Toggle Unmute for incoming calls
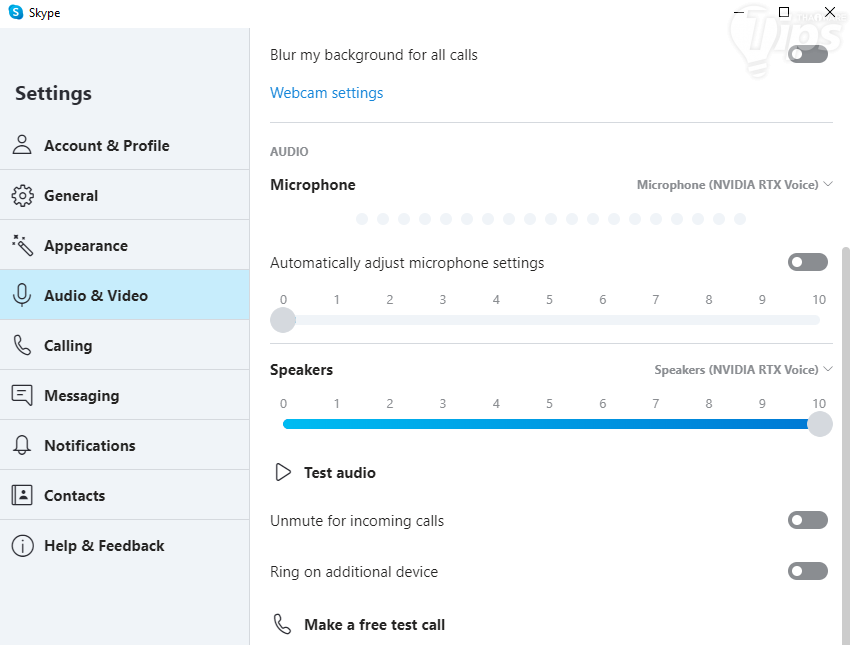Image resolution: width=853 pixels, height=645 pixels. [x=807, y=520]
